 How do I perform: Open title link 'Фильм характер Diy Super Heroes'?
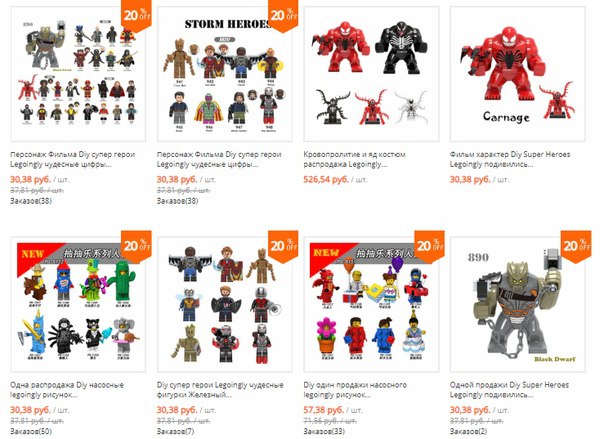(510, 154)
